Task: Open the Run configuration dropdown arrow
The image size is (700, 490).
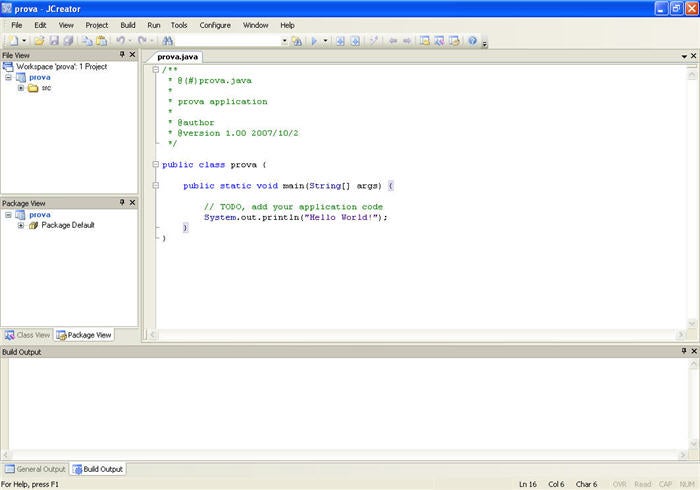Action: pos(325,41)
